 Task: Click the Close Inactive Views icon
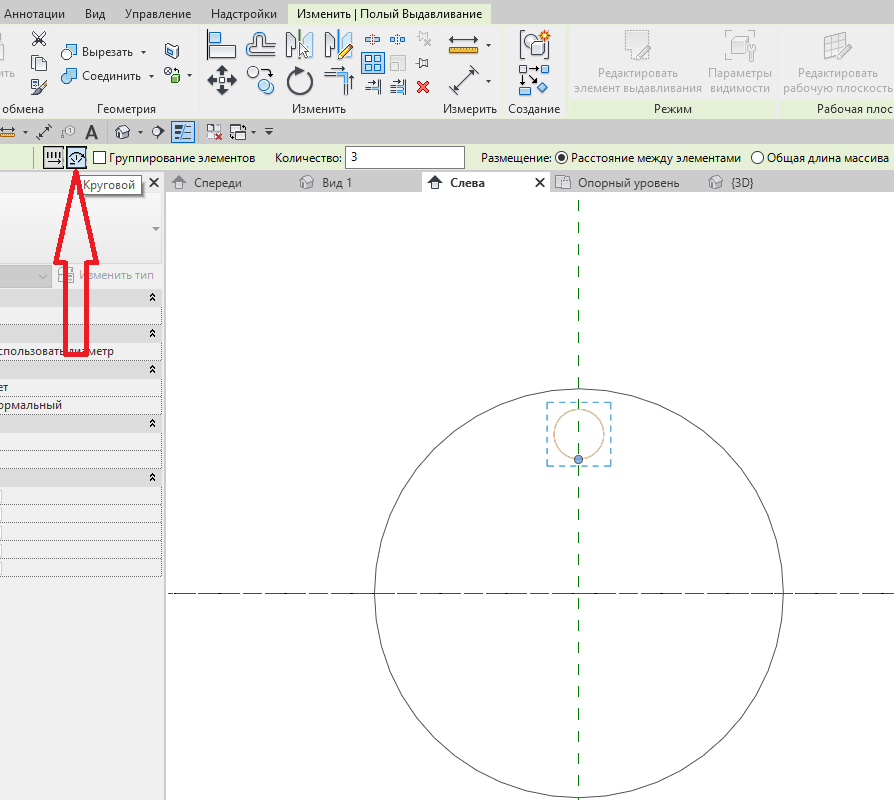pos(214,132)
